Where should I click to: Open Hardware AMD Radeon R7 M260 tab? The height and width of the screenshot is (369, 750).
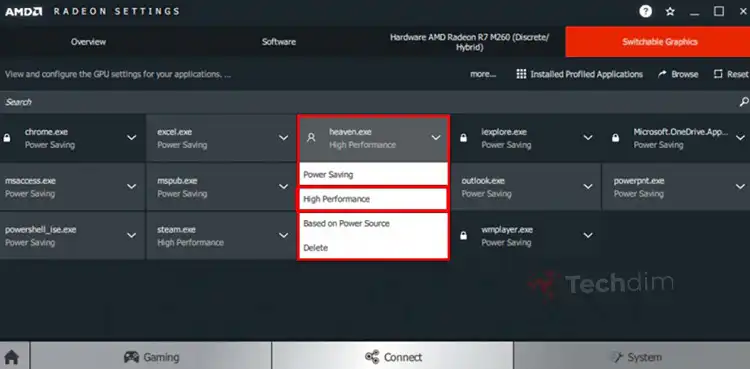point(470,42)
